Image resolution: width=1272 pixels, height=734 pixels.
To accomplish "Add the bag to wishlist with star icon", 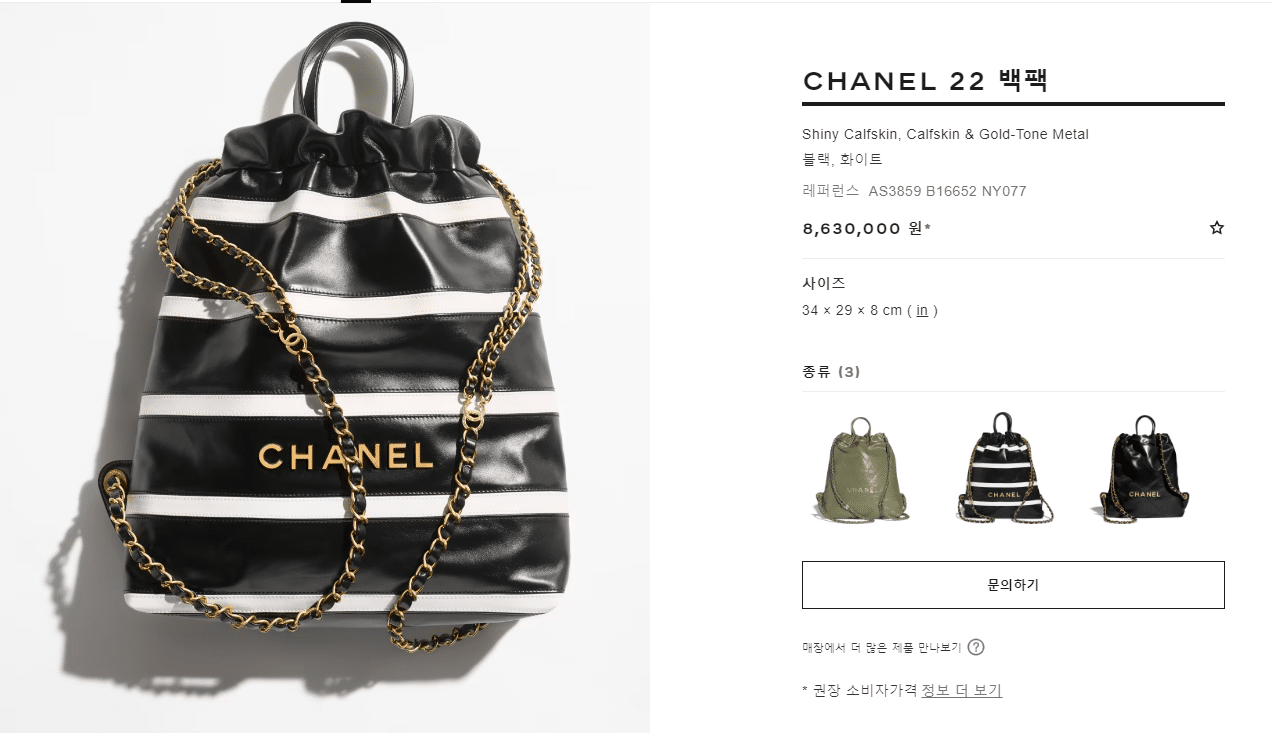I will pos(1216,228).
